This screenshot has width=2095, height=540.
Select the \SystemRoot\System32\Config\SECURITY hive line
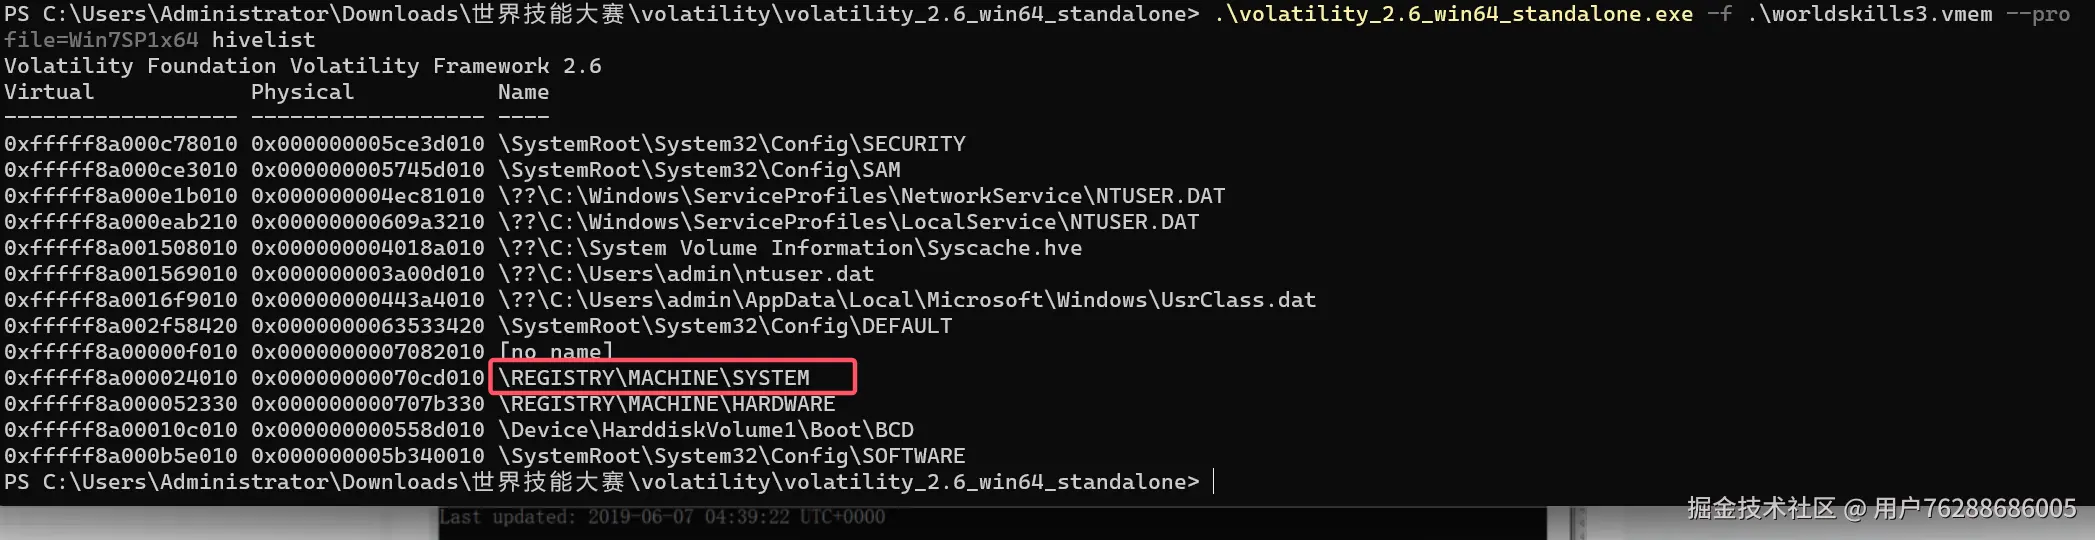coord(732,144)
